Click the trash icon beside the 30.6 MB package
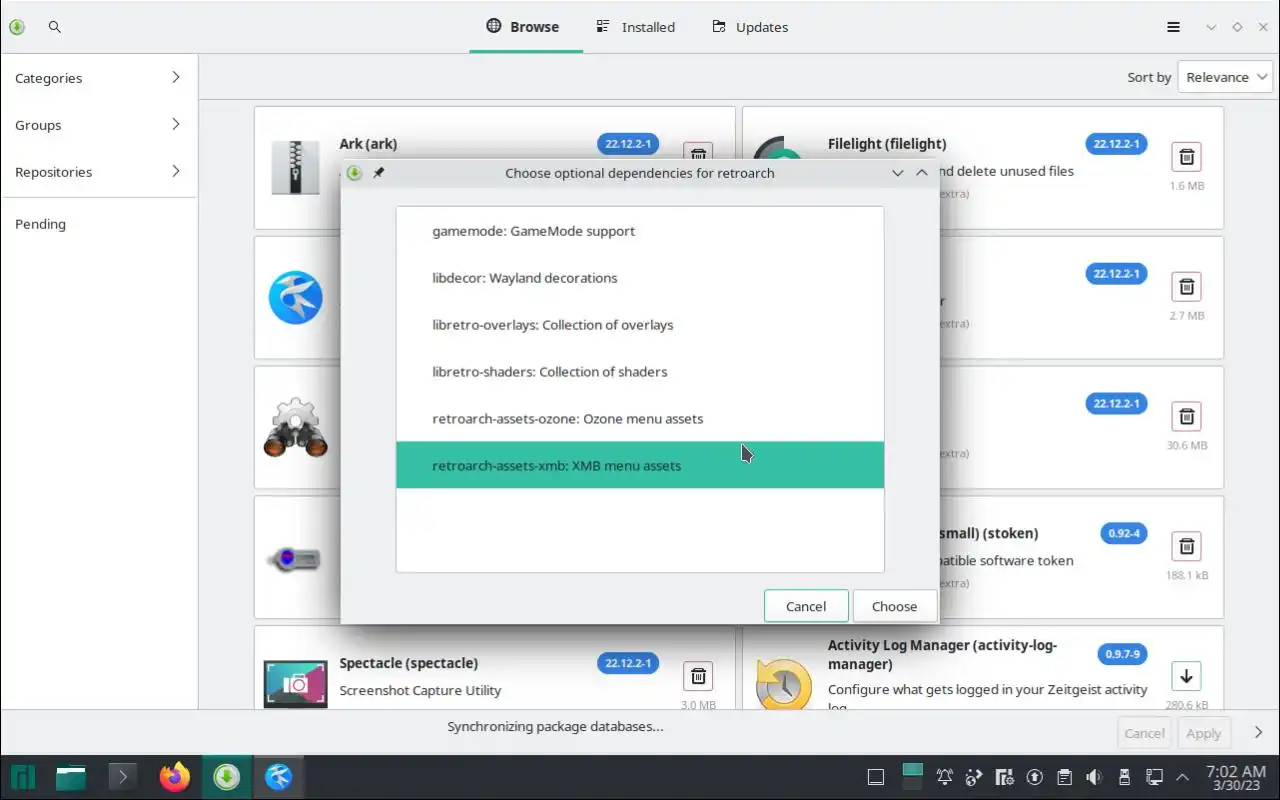1280x800 pixels. click(x=1186, y=417)
